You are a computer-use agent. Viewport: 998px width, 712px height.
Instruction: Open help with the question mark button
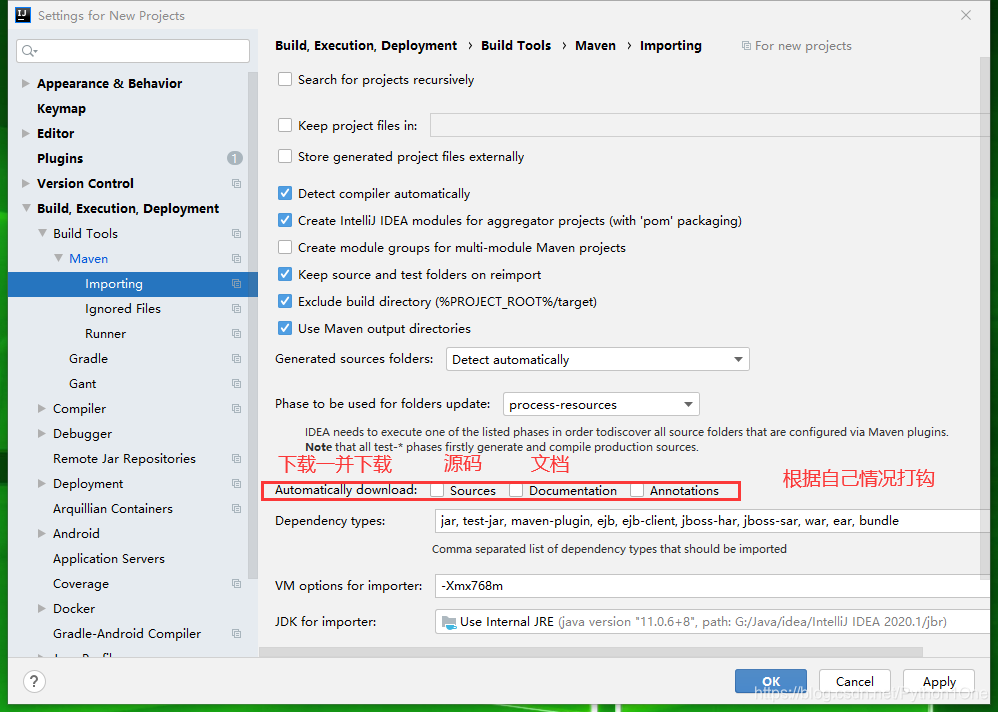(34, 681)
